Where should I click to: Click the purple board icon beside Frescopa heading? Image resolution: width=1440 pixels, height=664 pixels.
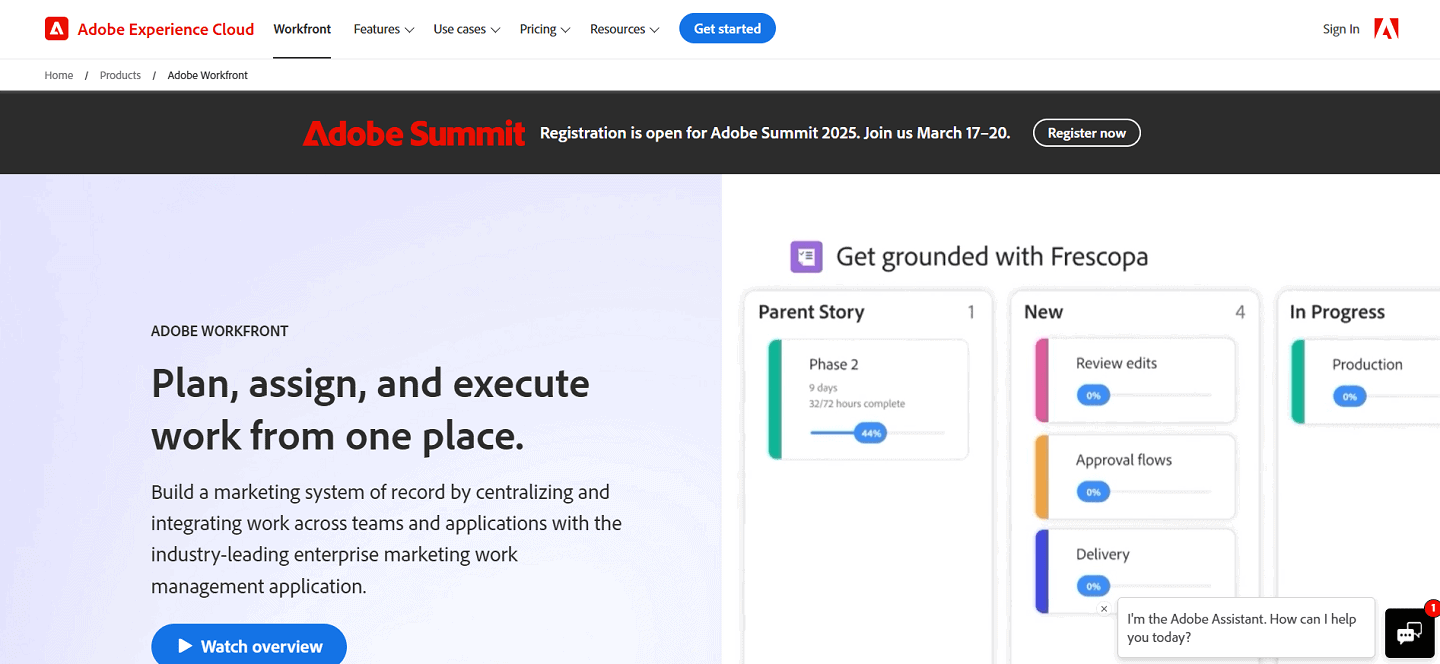806,256
